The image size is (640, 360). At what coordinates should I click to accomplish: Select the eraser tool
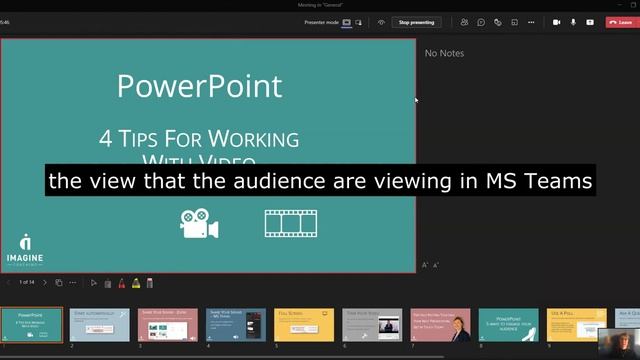(150, 283)
